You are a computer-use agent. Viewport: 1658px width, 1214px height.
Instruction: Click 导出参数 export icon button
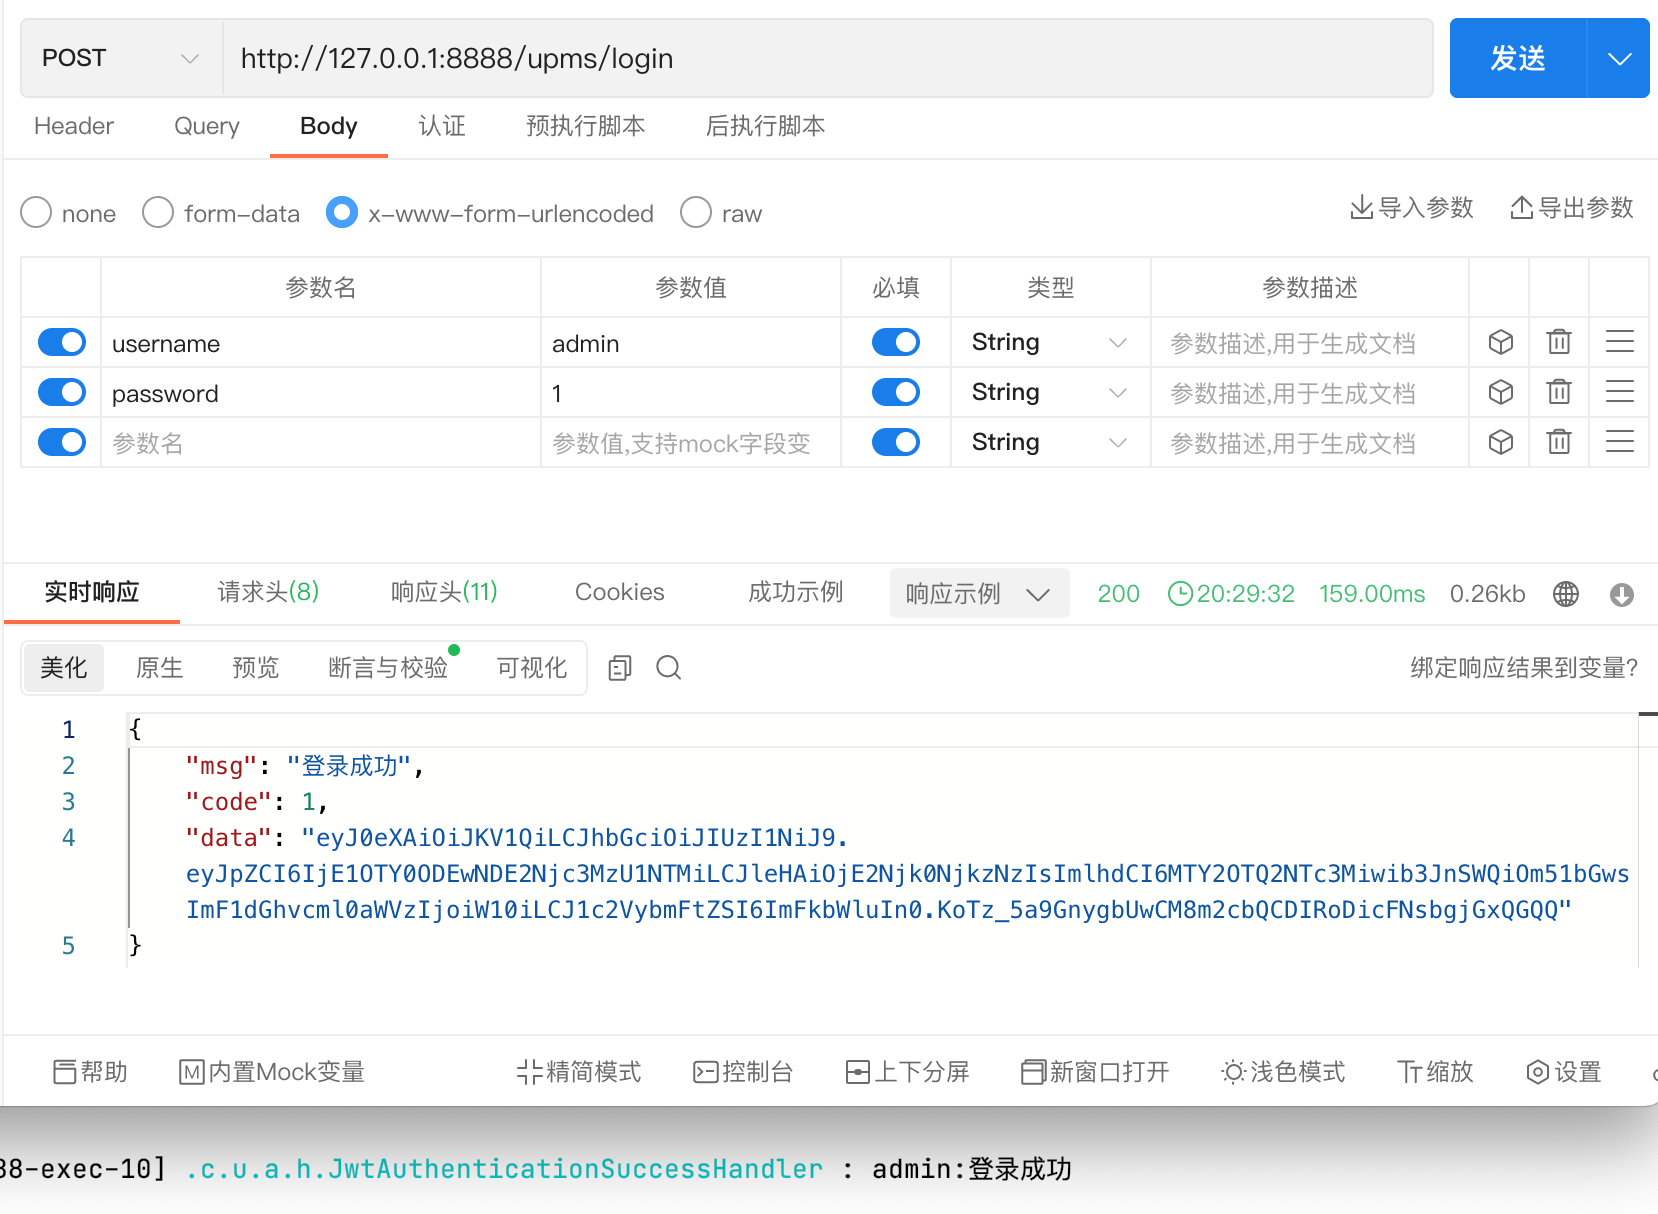(1571, 208)
